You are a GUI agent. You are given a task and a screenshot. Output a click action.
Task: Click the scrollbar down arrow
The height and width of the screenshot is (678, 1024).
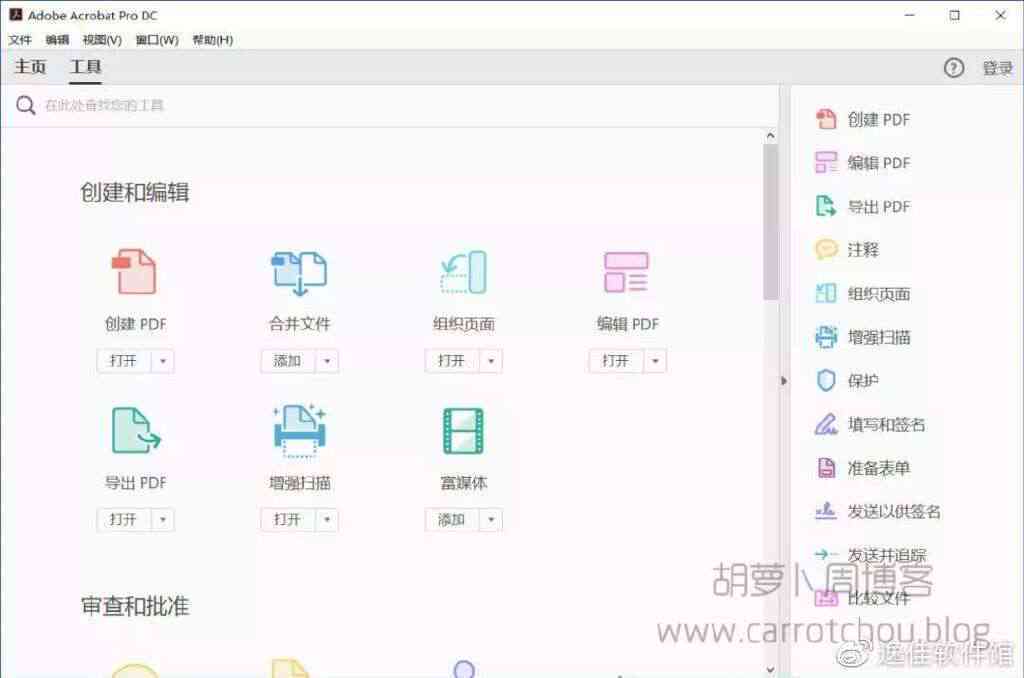coord(771,670)
